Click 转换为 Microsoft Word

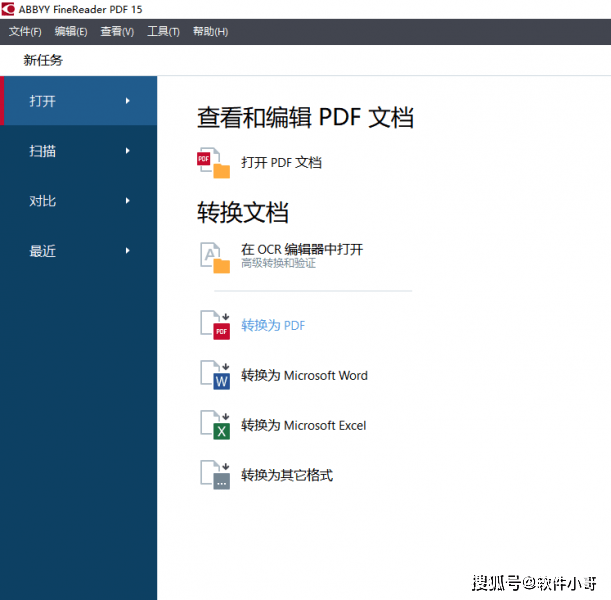(x=304, y=375)
